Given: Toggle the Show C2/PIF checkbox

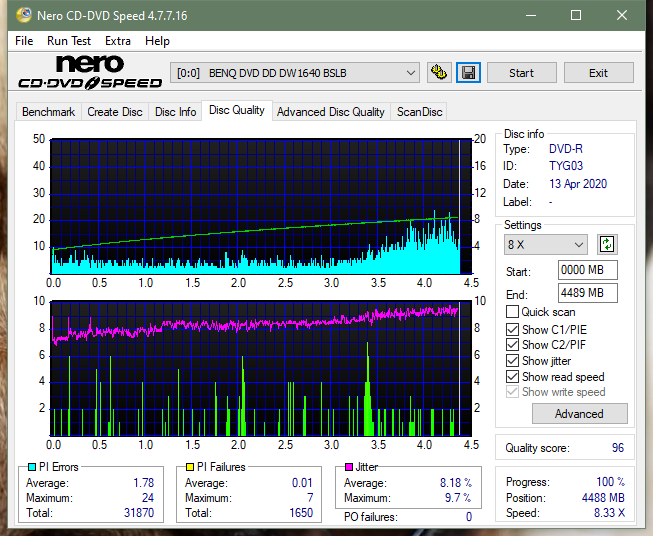Looking at the screenshot, I should (x=512, y=344).
